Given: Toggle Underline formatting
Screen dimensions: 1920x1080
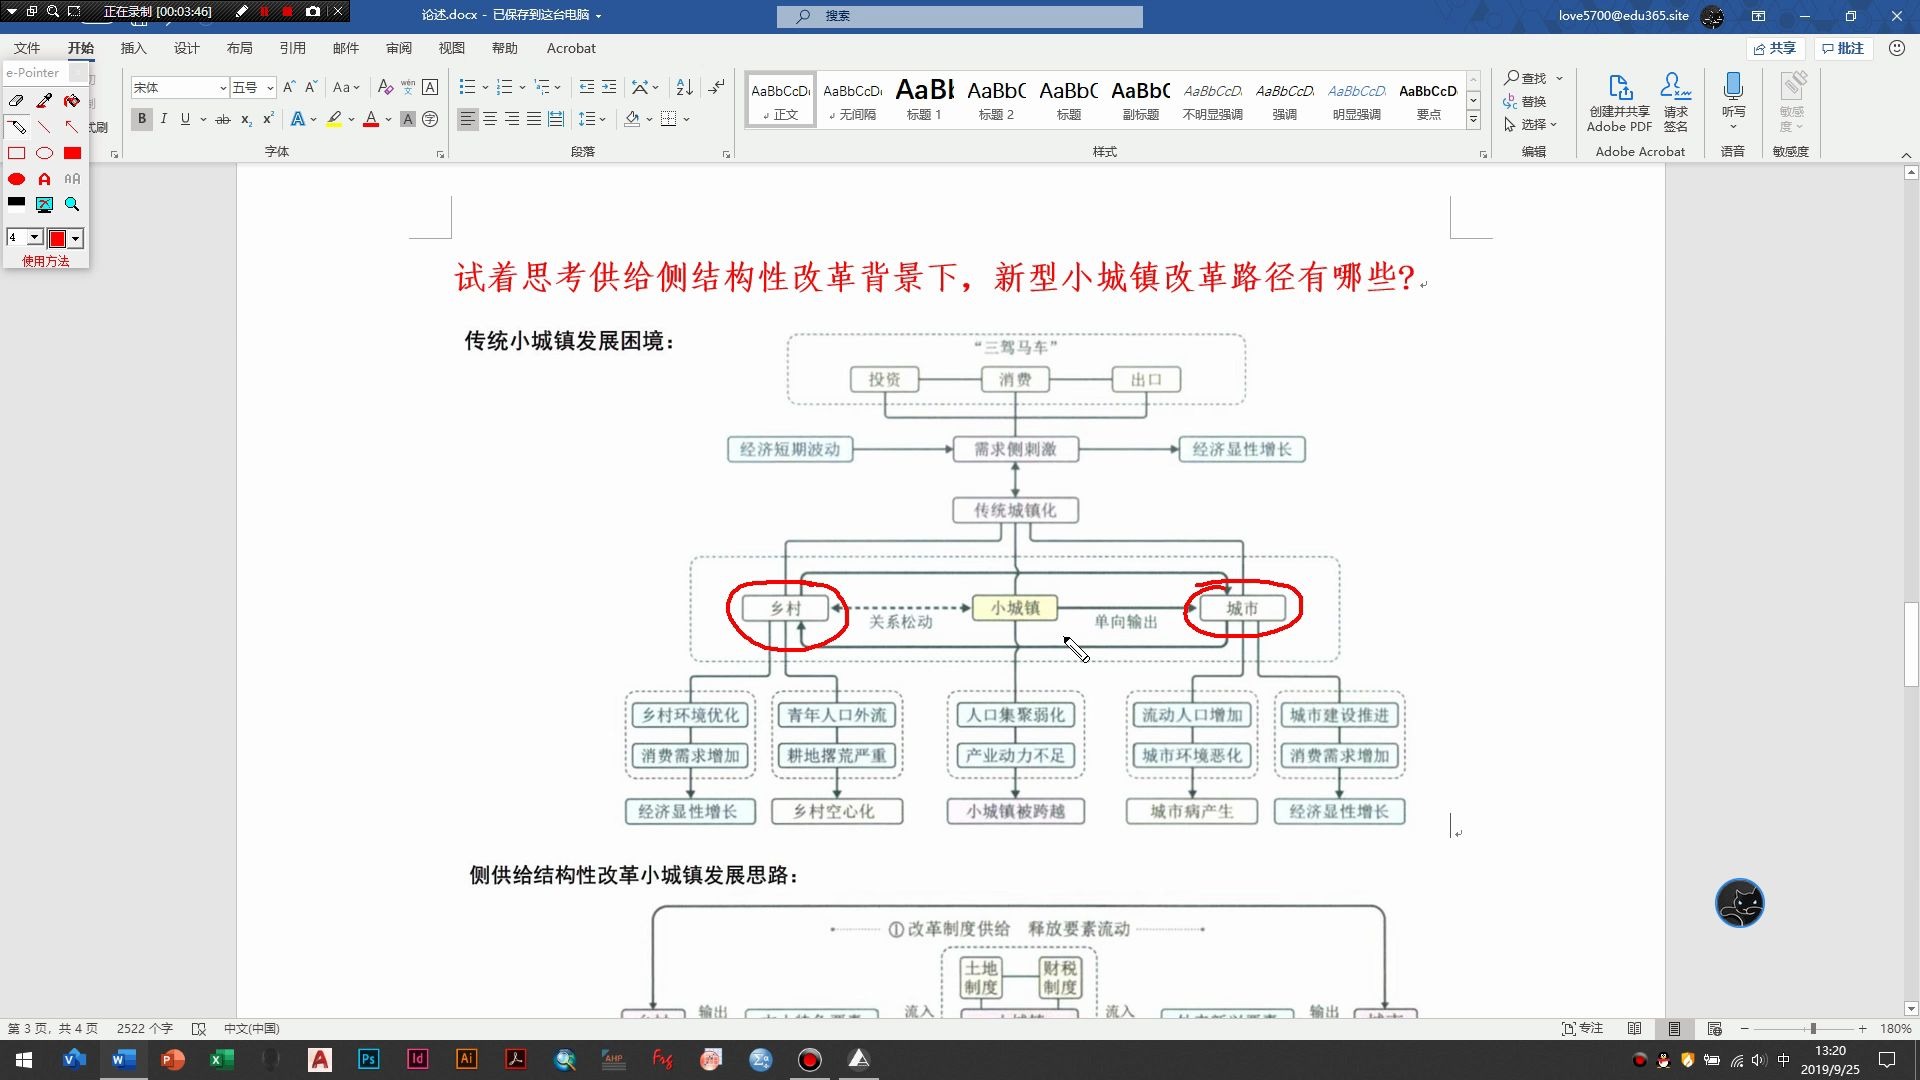Looking at the screenshot, I should click(185, 119).
